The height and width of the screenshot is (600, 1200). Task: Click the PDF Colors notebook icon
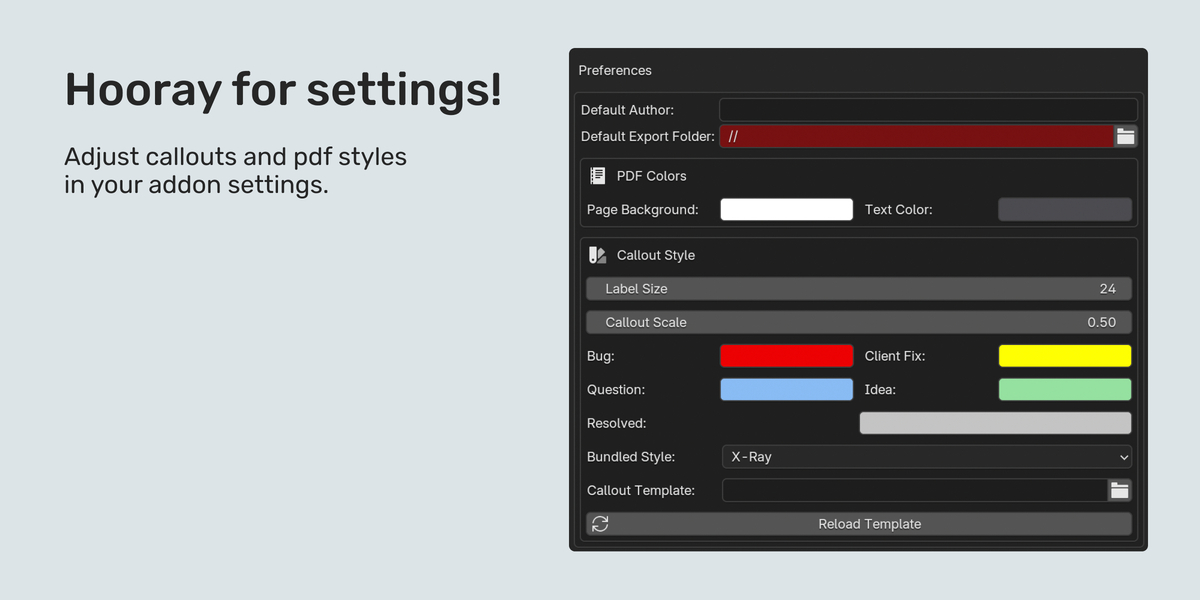pos(598,176)
